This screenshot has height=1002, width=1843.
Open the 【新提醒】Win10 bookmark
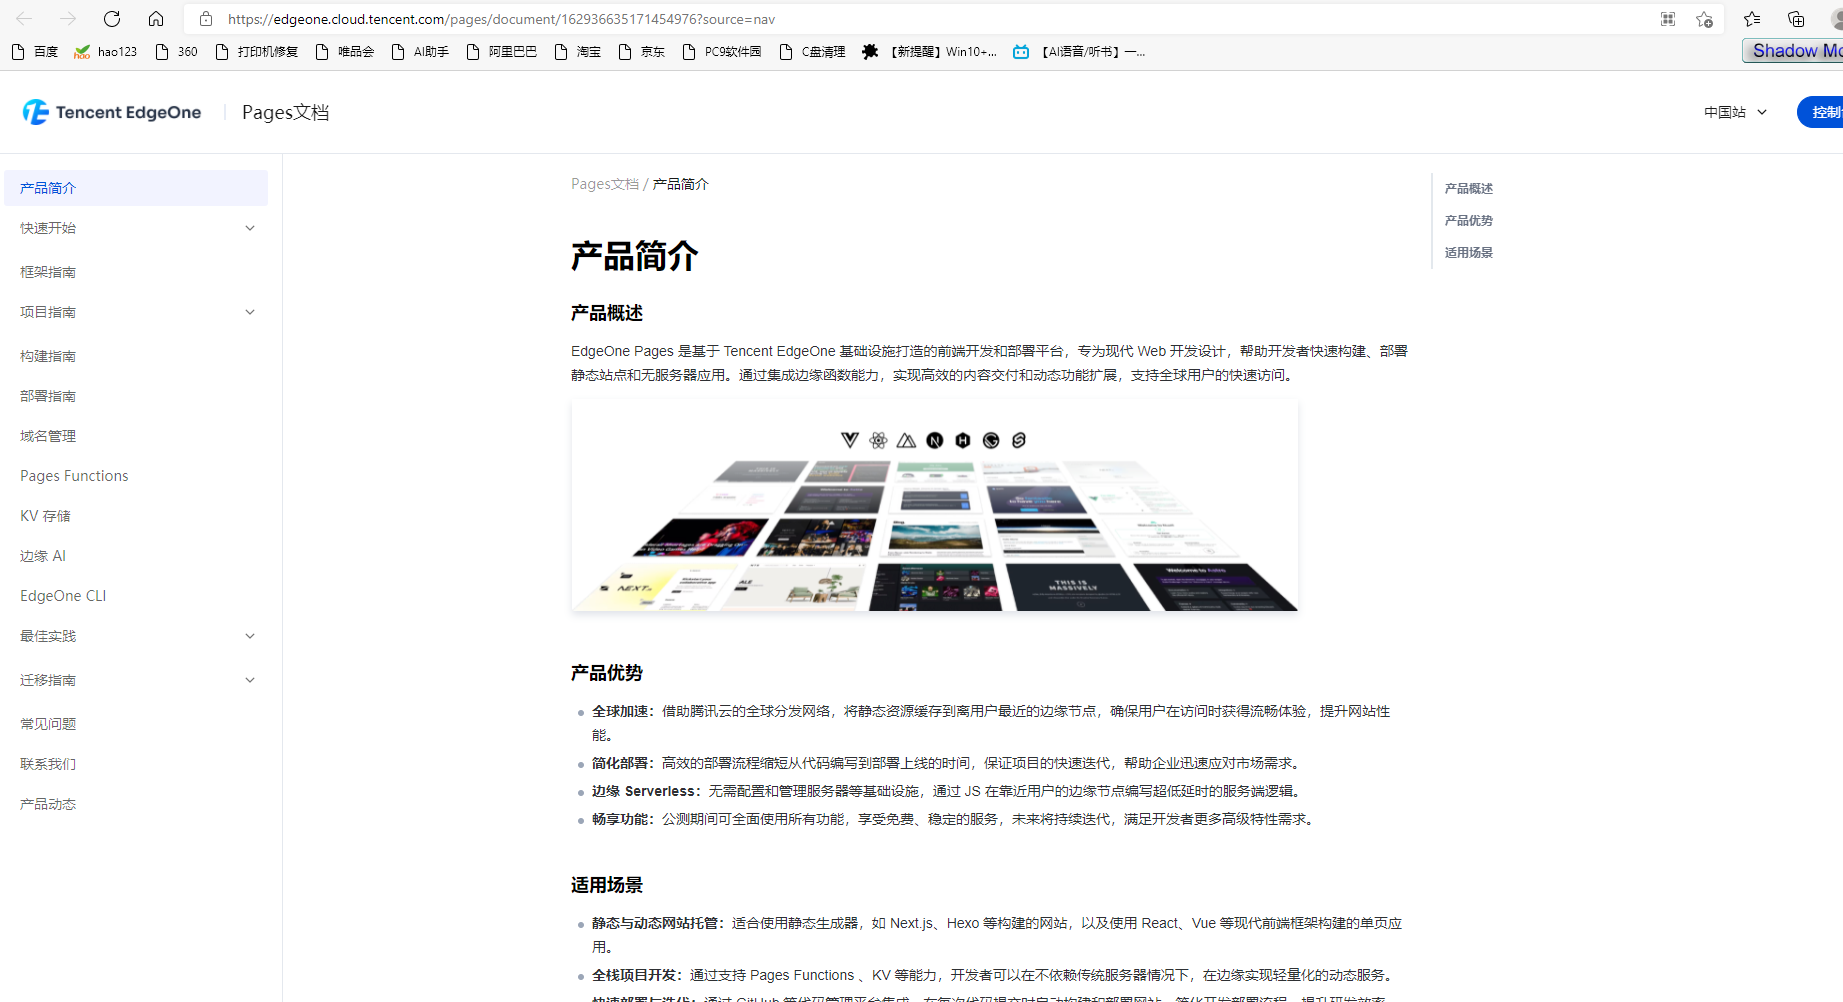(x=930, y=52)
